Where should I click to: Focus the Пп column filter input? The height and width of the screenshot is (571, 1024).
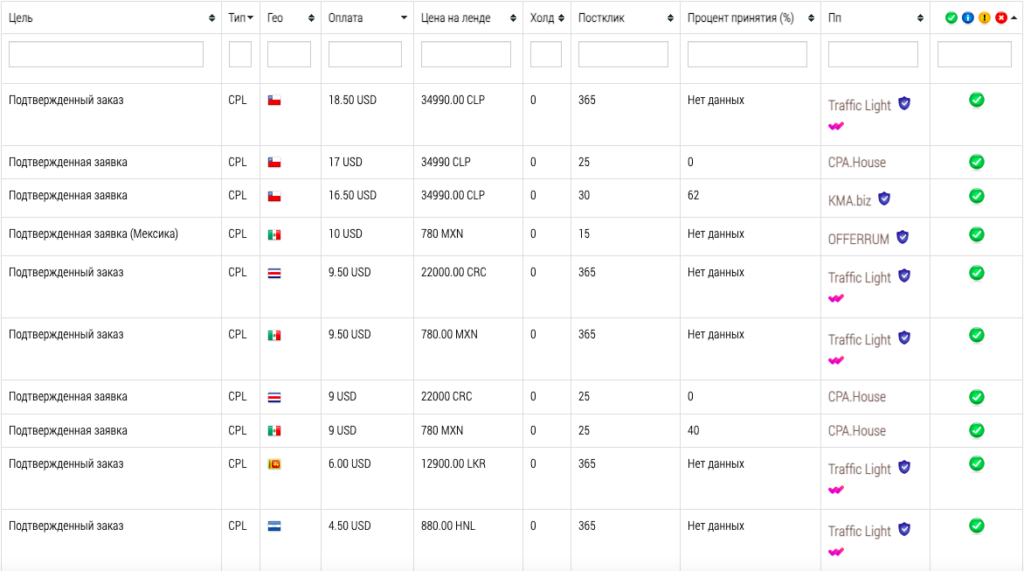tap(875, 54)
